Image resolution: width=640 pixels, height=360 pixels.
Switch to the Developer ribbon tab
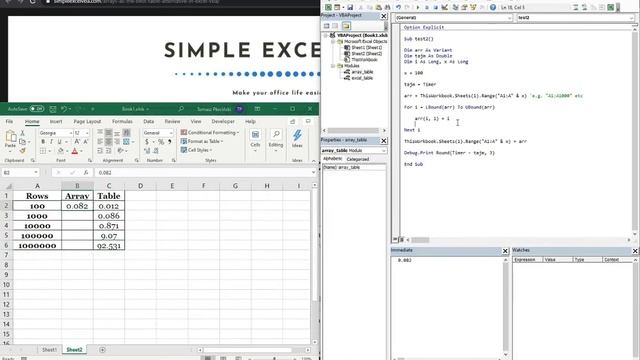(223, 121)
